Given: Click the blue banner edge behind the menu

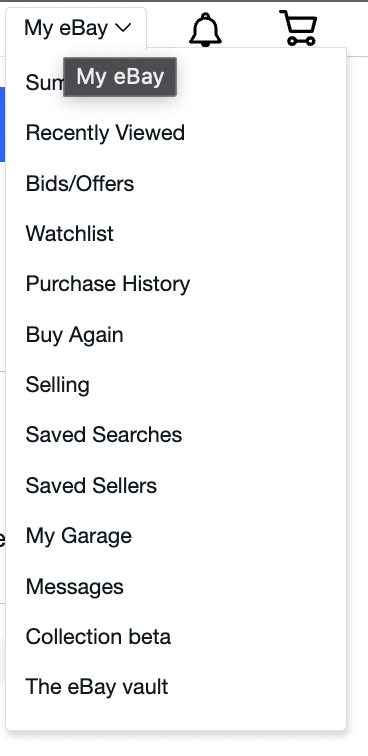Looking at the screenshot, I should coord(2,124).
